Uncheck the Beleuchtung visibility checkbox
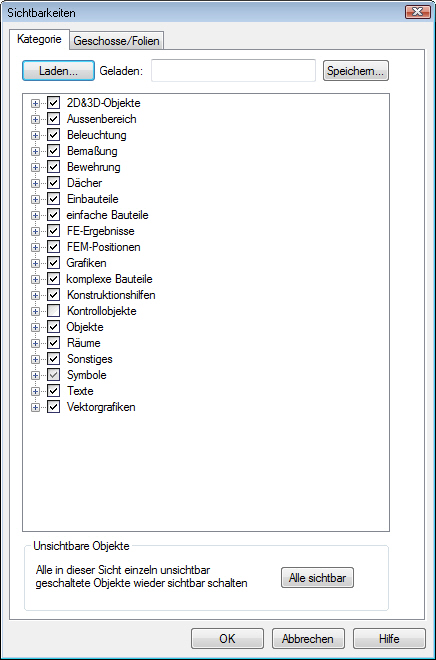Image resolution: width=436 pixels, height=660 pixels. pos(53,135)
